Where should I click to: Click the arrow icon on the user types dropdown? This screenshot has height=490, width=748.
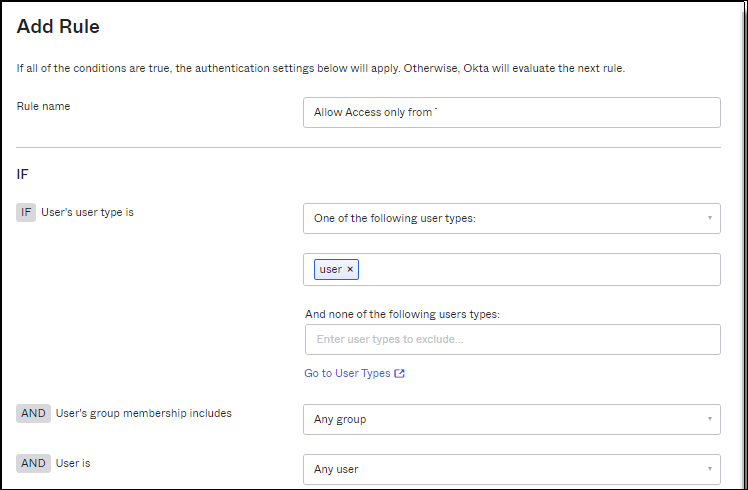point(709,218)
